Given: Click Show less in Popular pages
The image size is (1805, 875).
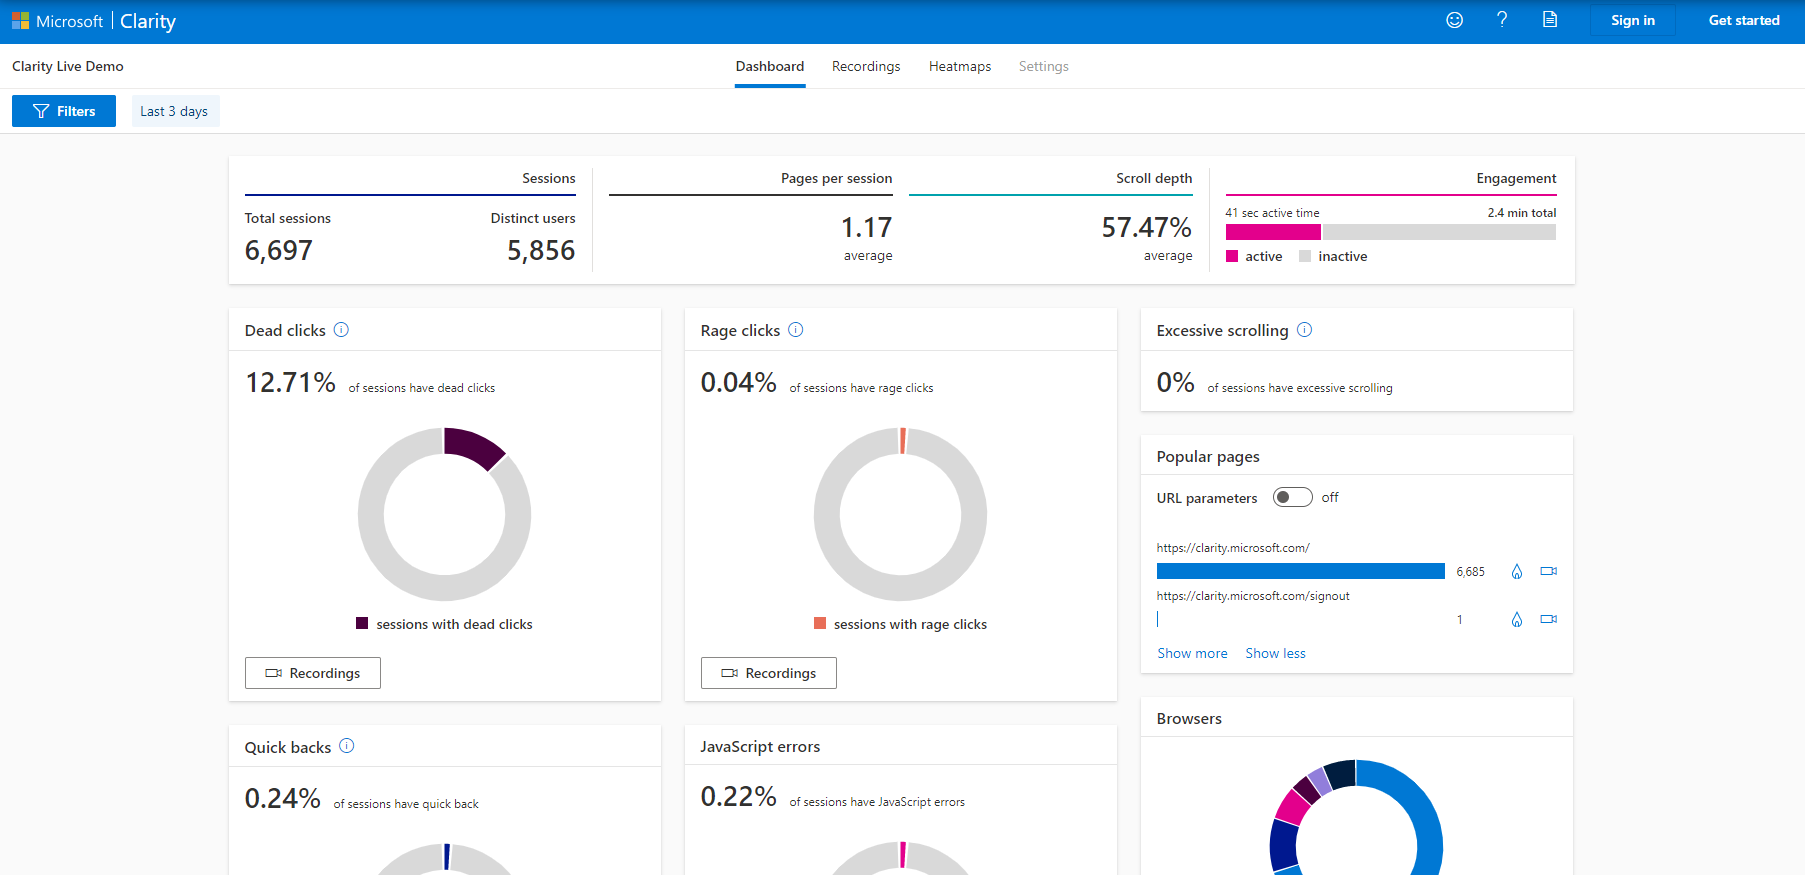Looking at the screenshot, I should [x=1275, y=653].
